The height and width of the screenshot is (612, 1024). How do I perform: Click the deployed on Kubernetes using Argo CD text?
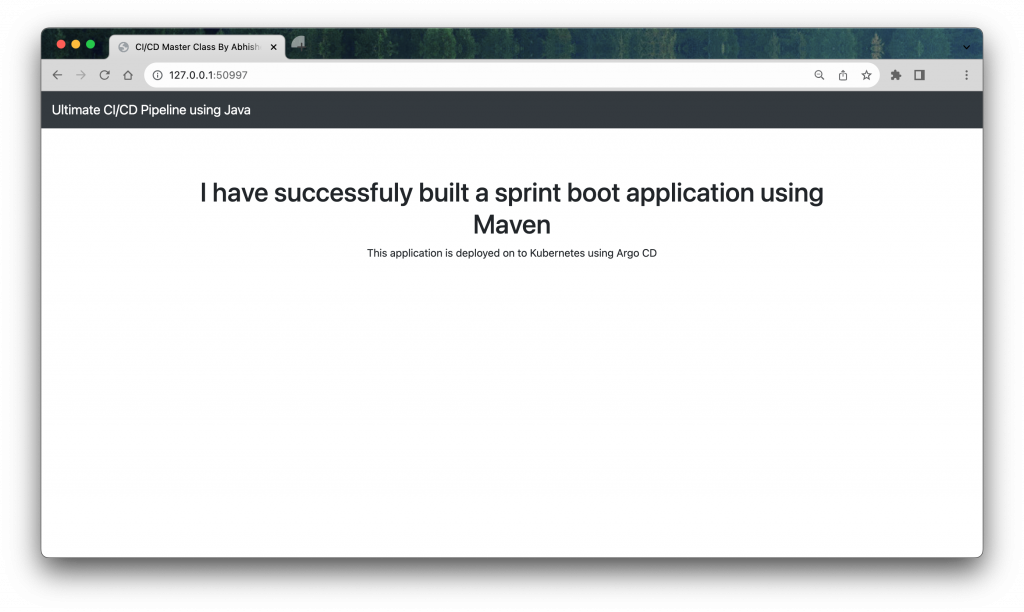click(x=512, y=253)
